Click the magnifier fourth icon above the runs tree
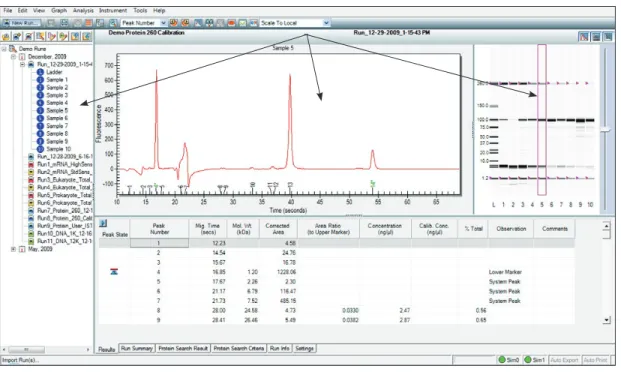The height and width of the screenshot is (372, 621). 40,37
